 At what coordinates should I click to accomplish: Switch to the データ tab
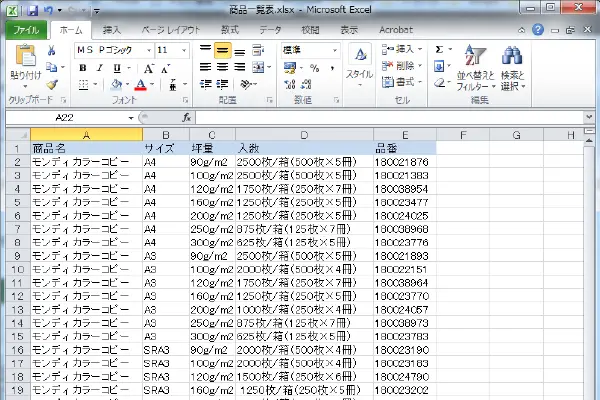[270, 30]
